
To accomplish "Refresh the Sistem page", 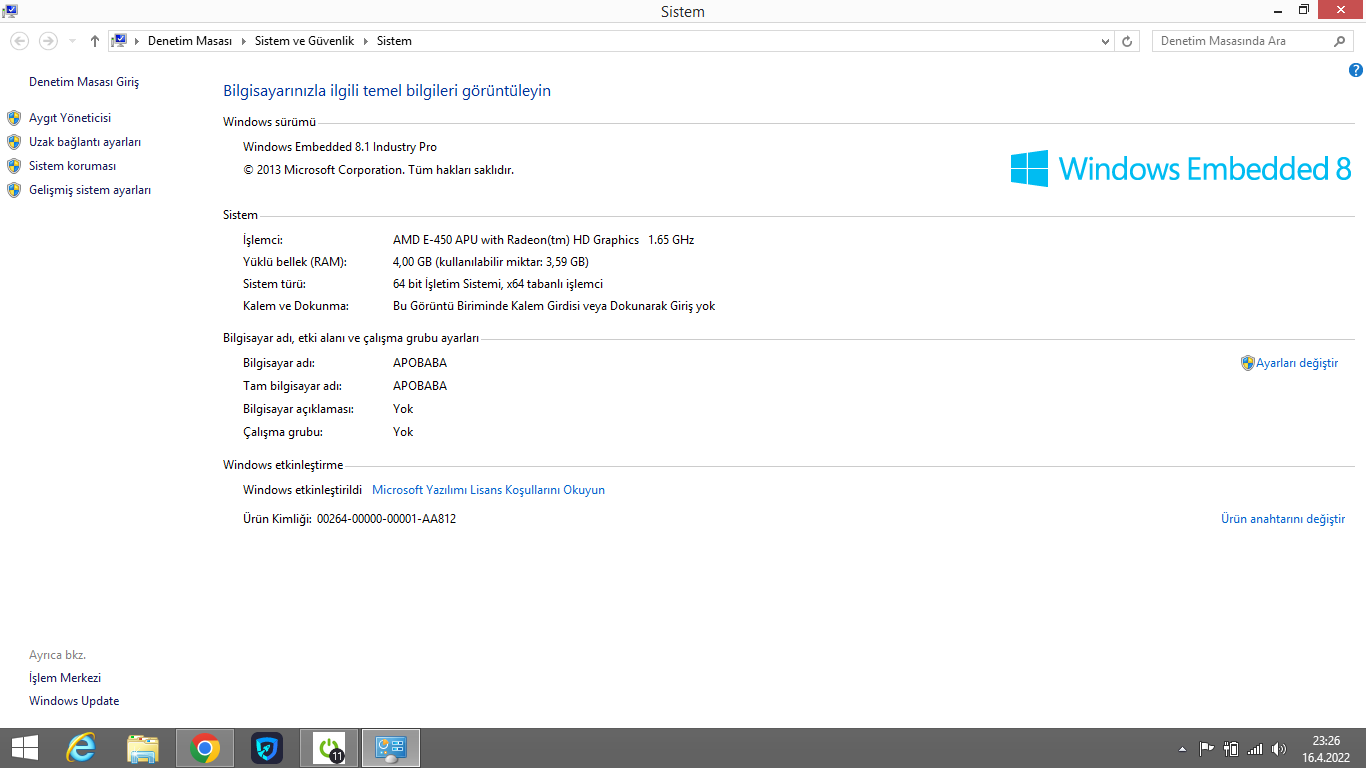I will point(1127,41).
